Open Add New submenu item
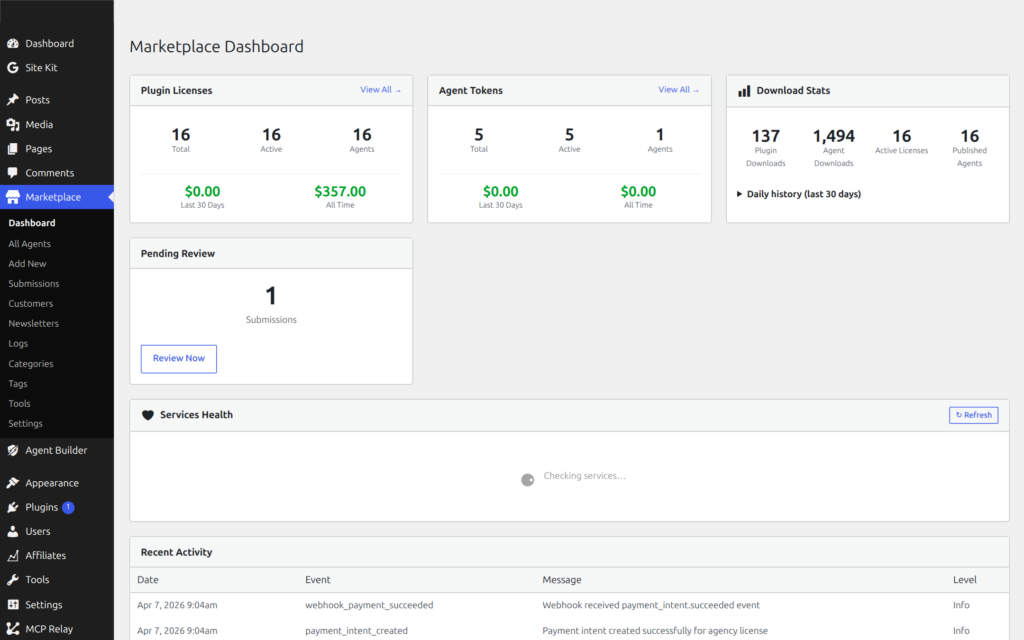This screenshot has height=640, width=1024. click(27, 264)
